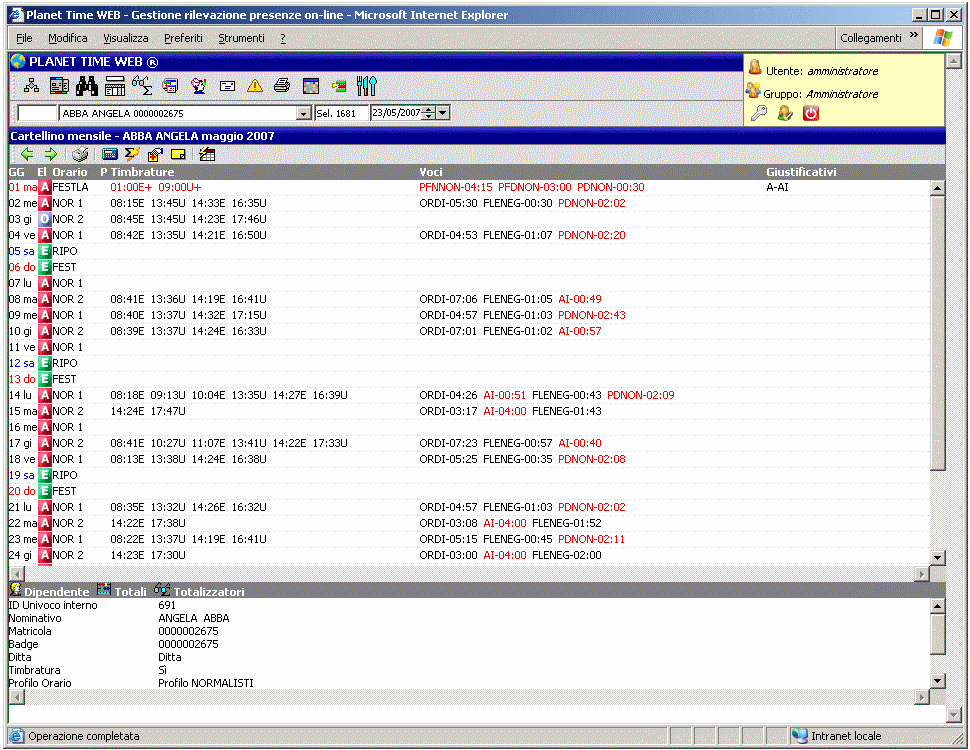This screenshot has height=750, width=970.
Task: Decrease date using spinner down arrow
Action: (x=428, y=117)
